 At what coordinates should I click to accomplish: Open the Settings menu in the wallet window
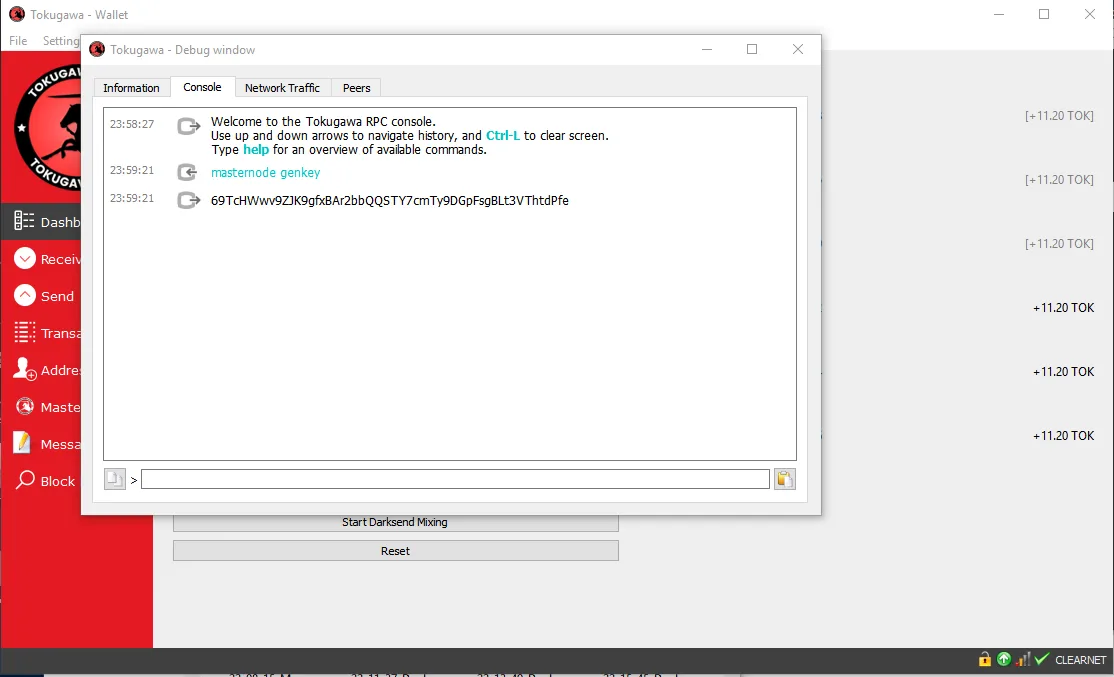click(60, 40)
